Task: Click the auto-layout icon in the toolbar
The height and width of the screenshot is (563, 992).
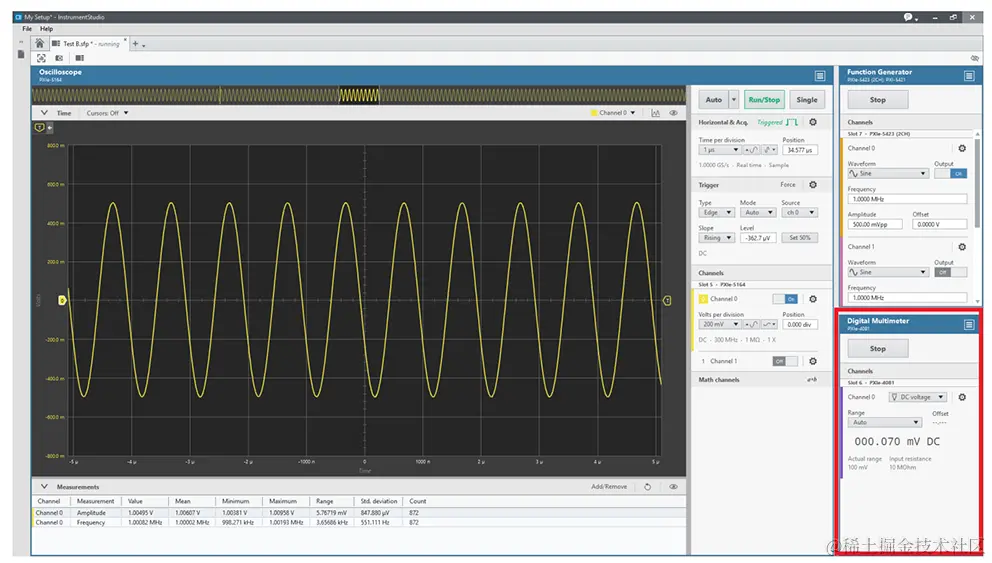Action: (41, 58)
